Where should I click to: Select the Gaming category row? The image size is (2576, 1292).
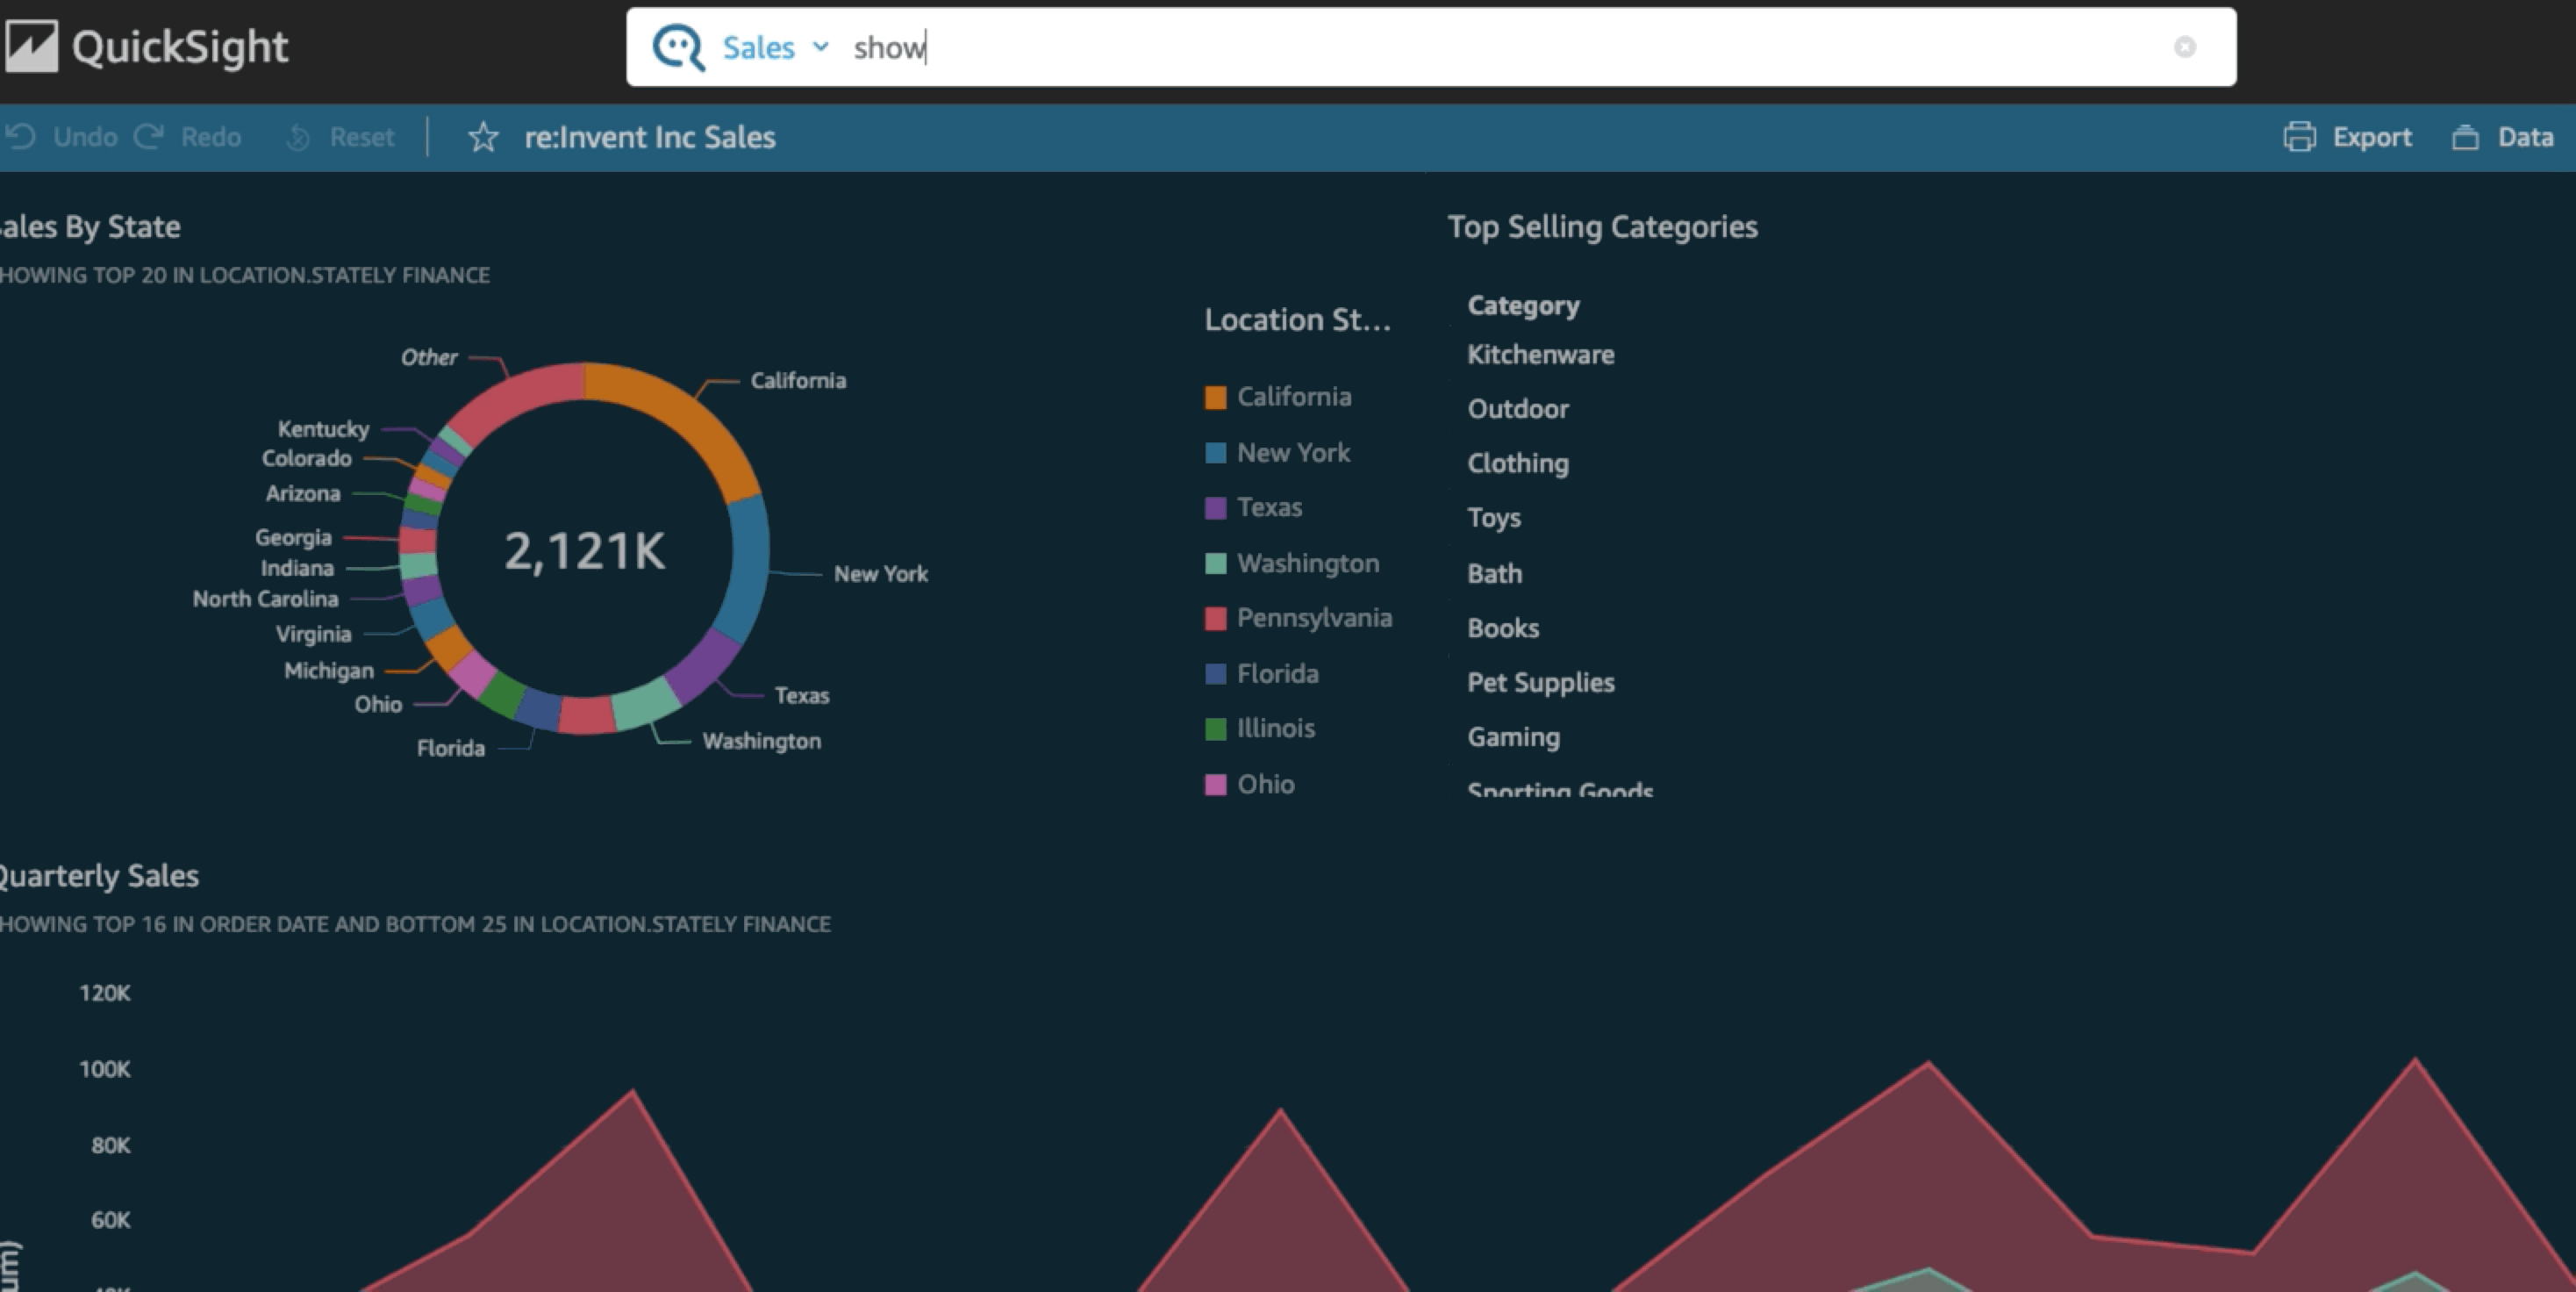point(1513,737)
